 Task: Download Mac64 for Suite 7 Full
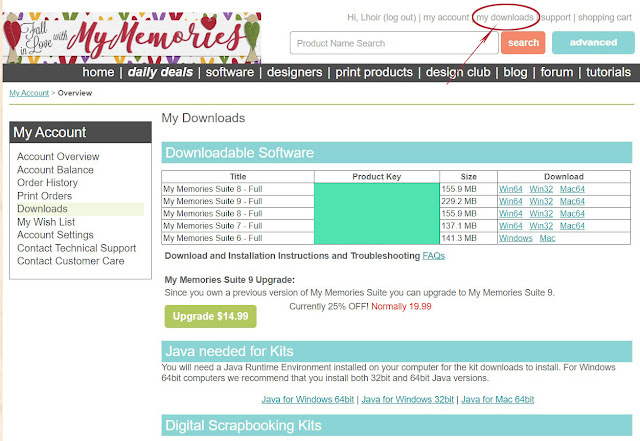point(572,226)
